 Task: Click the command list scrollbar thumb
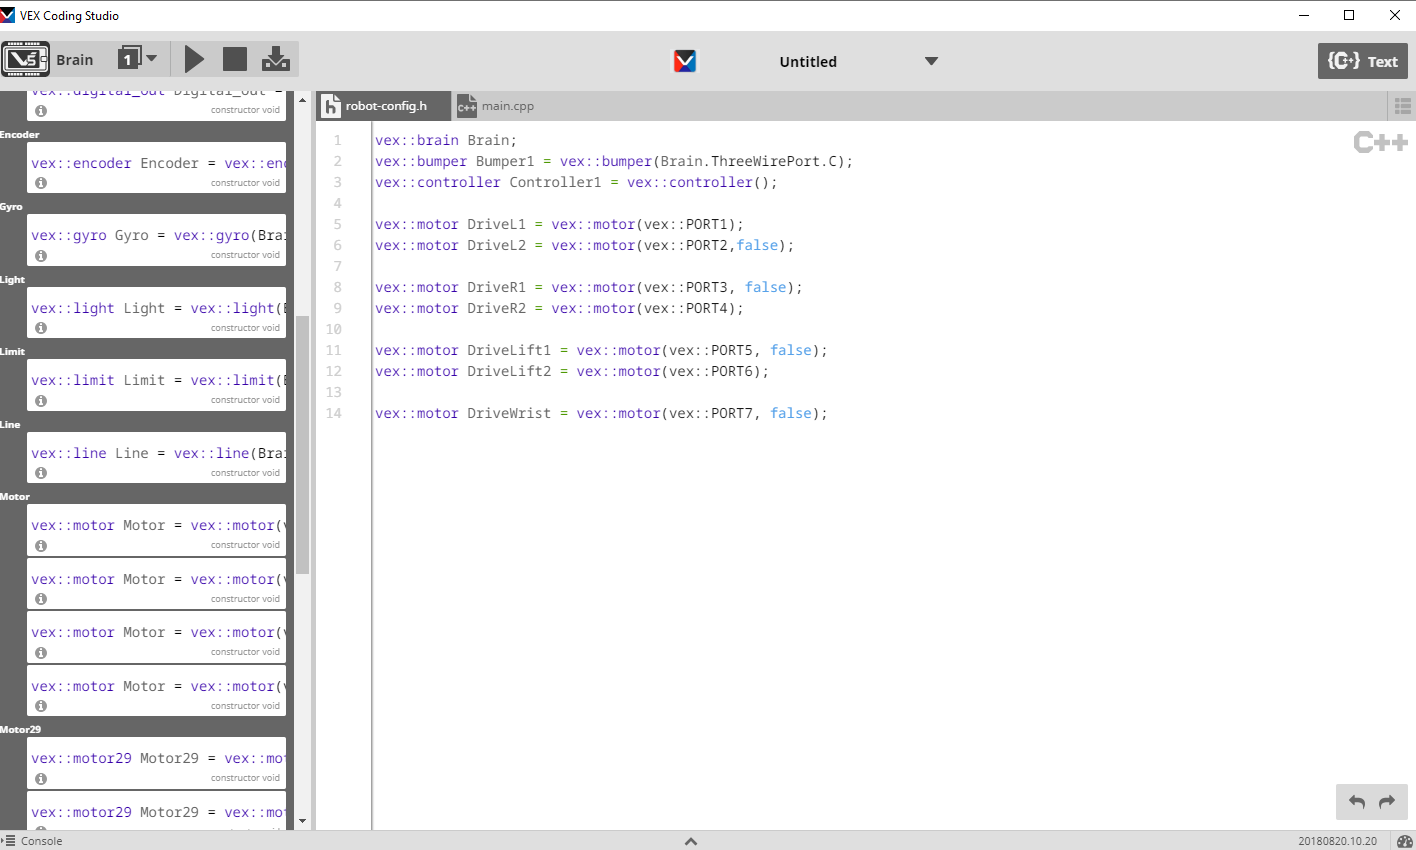point(302,445)
